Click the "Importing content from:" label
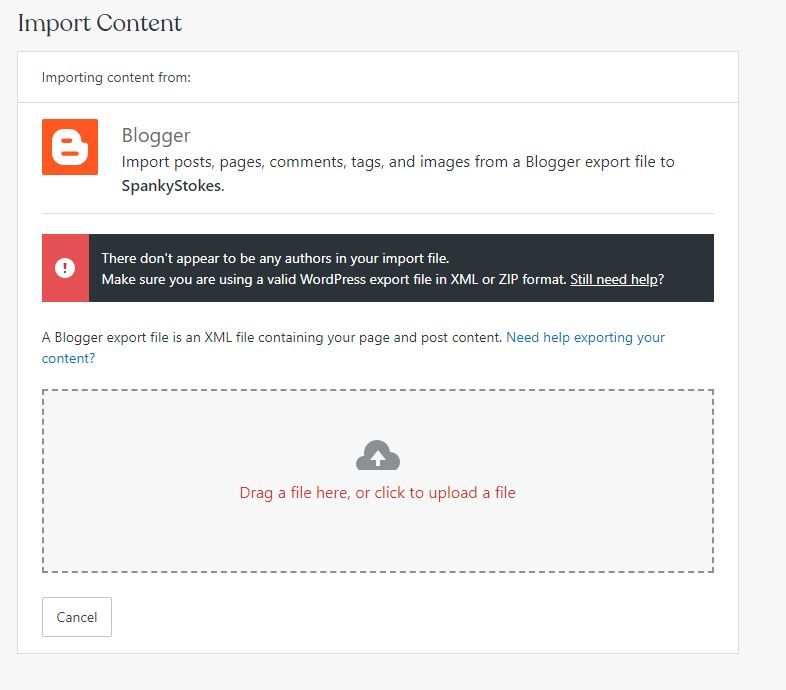Viewport: 786px width, 690px height. pos(116,77)
